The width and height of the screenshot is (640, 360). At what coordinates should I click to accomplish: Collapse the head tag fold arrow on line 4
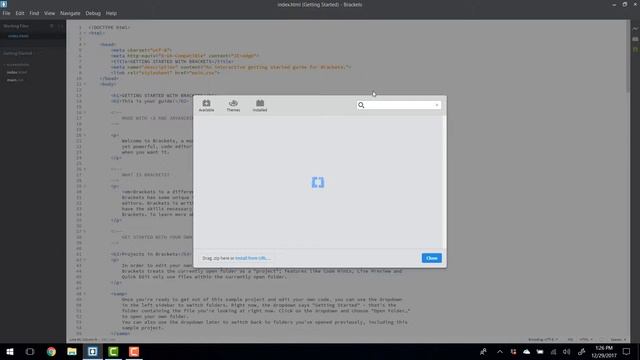coord(85,44)
